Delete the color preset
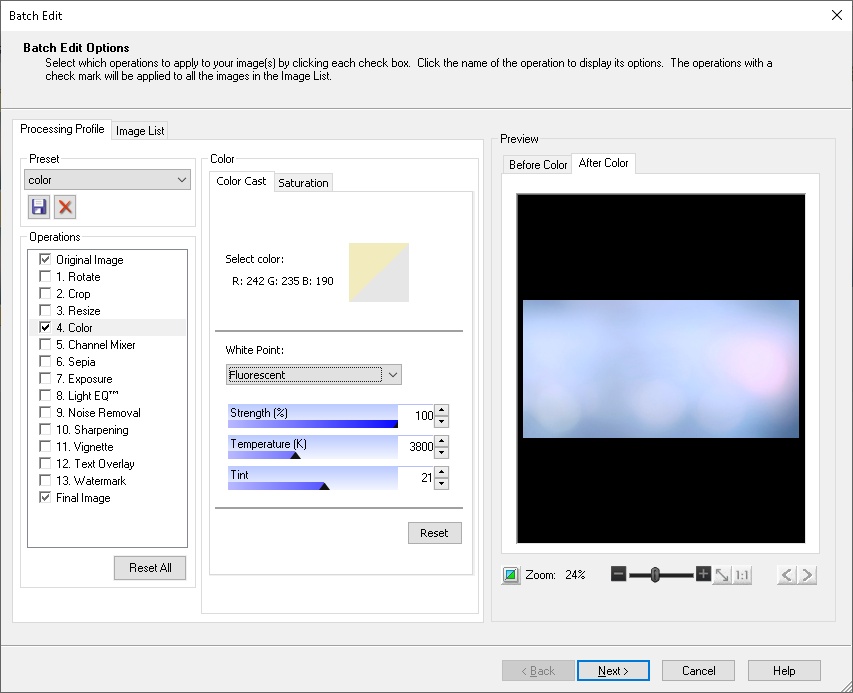 63,206
